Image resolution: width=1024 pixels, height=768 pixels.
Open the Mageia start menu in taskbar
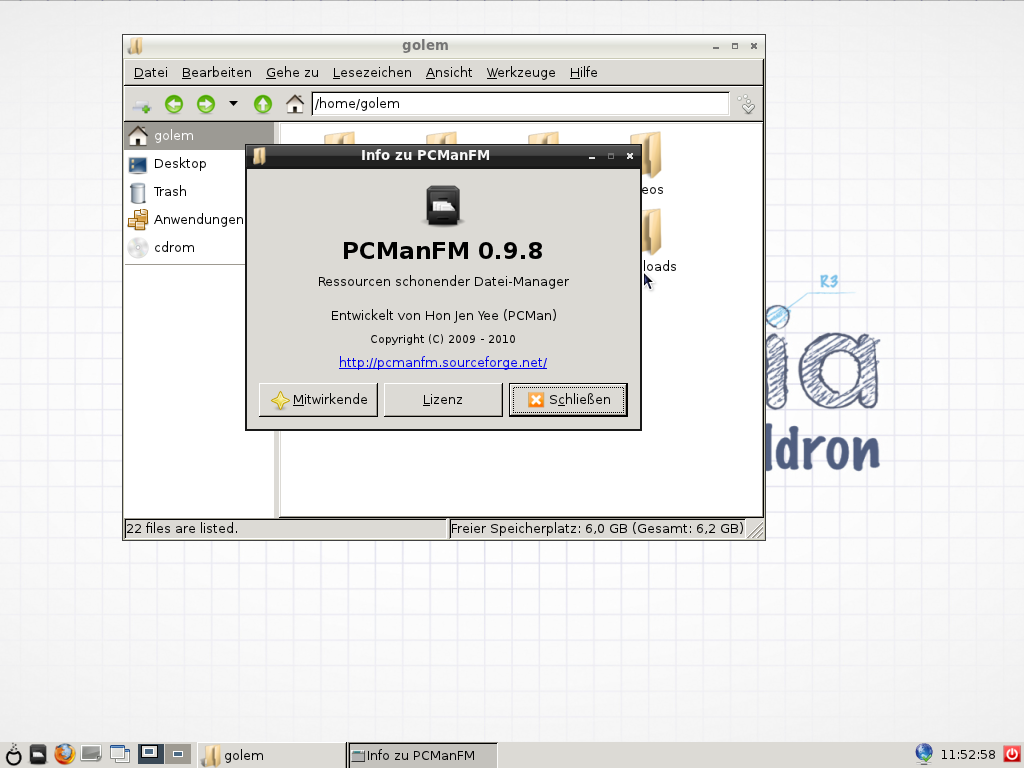(x=13, y=754)
